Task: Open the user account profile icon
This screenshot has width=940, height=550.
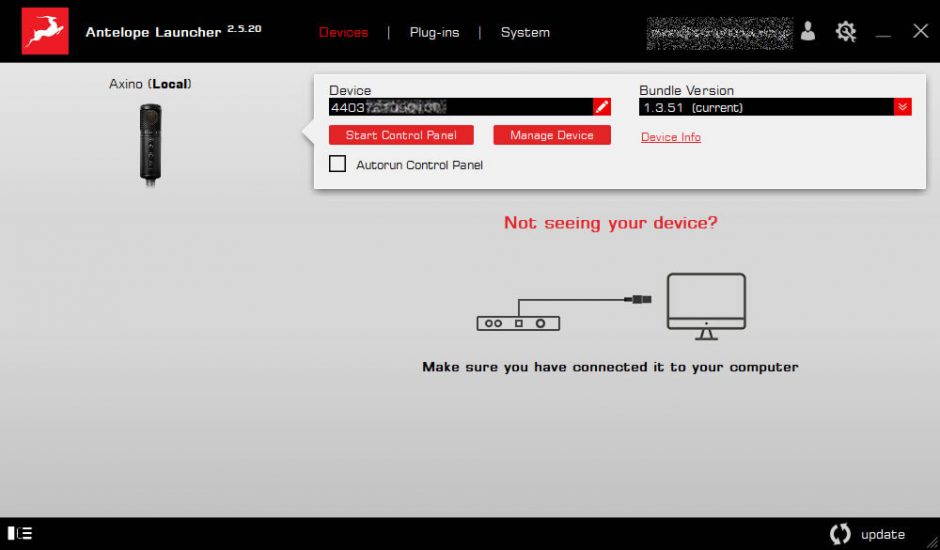Action: click(808, 31)
